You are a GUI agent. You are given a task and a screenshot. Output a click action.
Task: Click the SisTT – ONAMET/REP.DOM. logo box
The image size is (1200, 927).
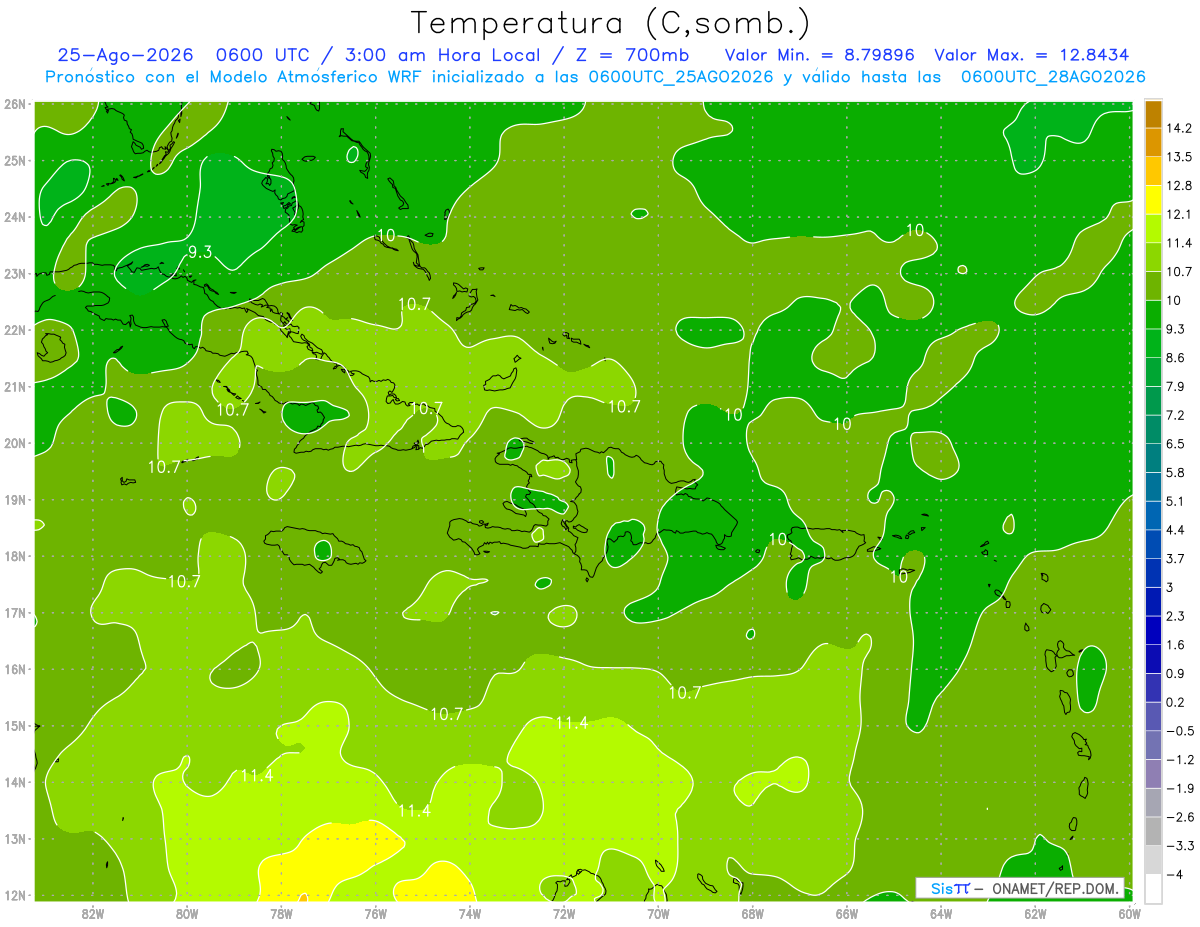pyautogui.click(x=1020, y=888)
